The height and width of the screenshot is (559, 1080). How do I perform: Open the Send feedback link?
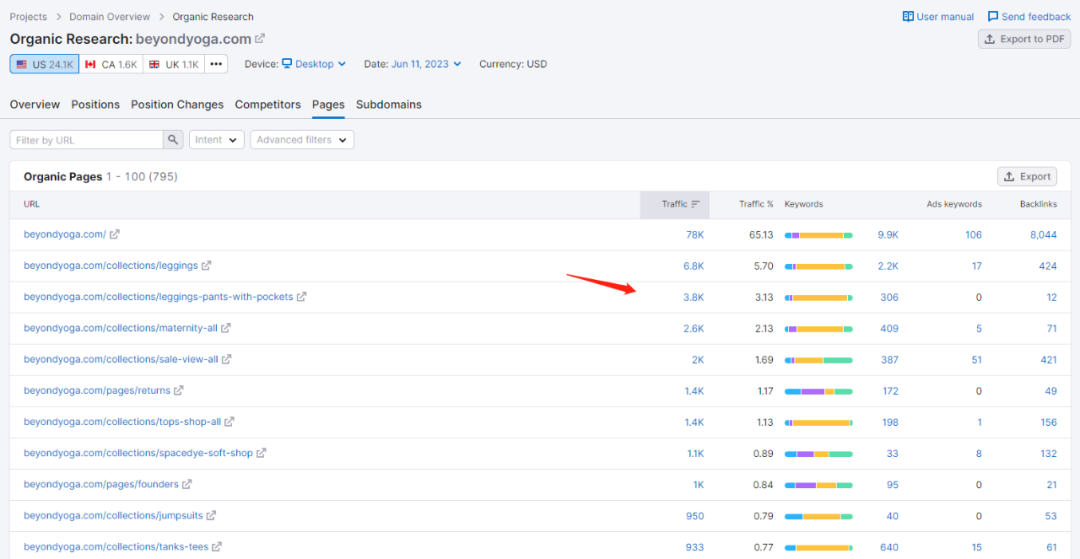(x=1029, y=17)
